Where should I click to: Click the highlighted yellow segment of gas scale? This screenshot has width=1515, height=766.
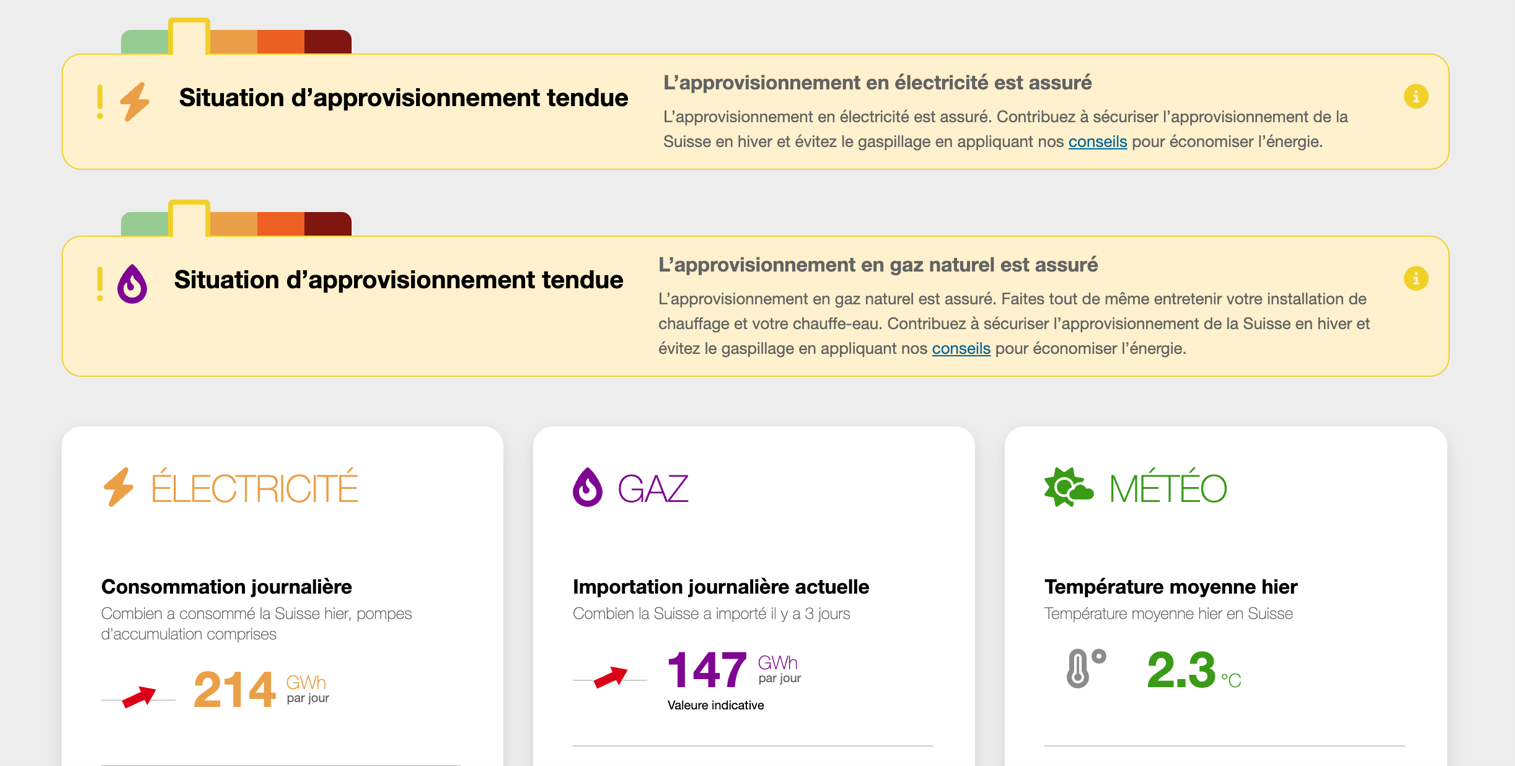pos(189,219)
